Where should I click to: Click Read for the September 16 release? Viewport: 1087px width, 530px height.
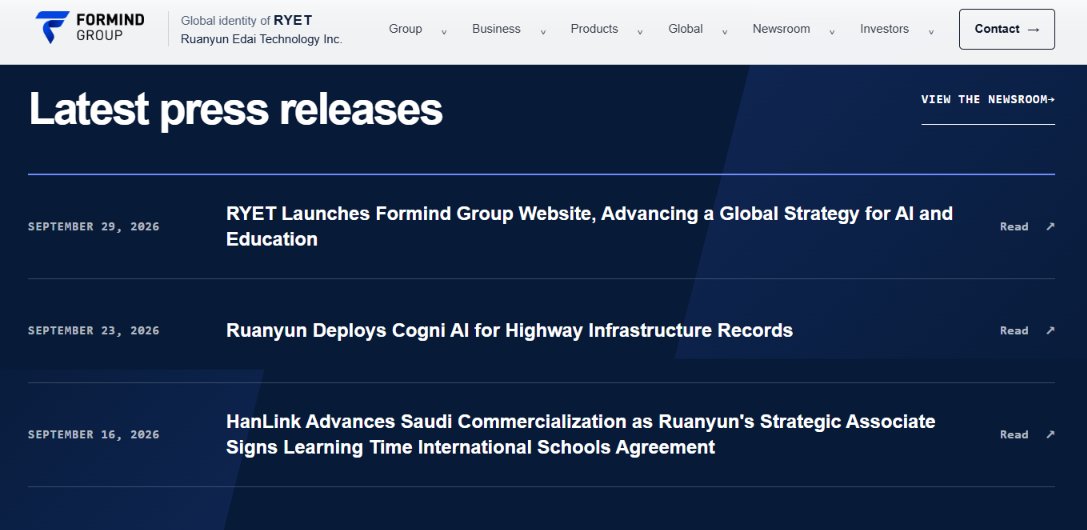click(1014, 434)
